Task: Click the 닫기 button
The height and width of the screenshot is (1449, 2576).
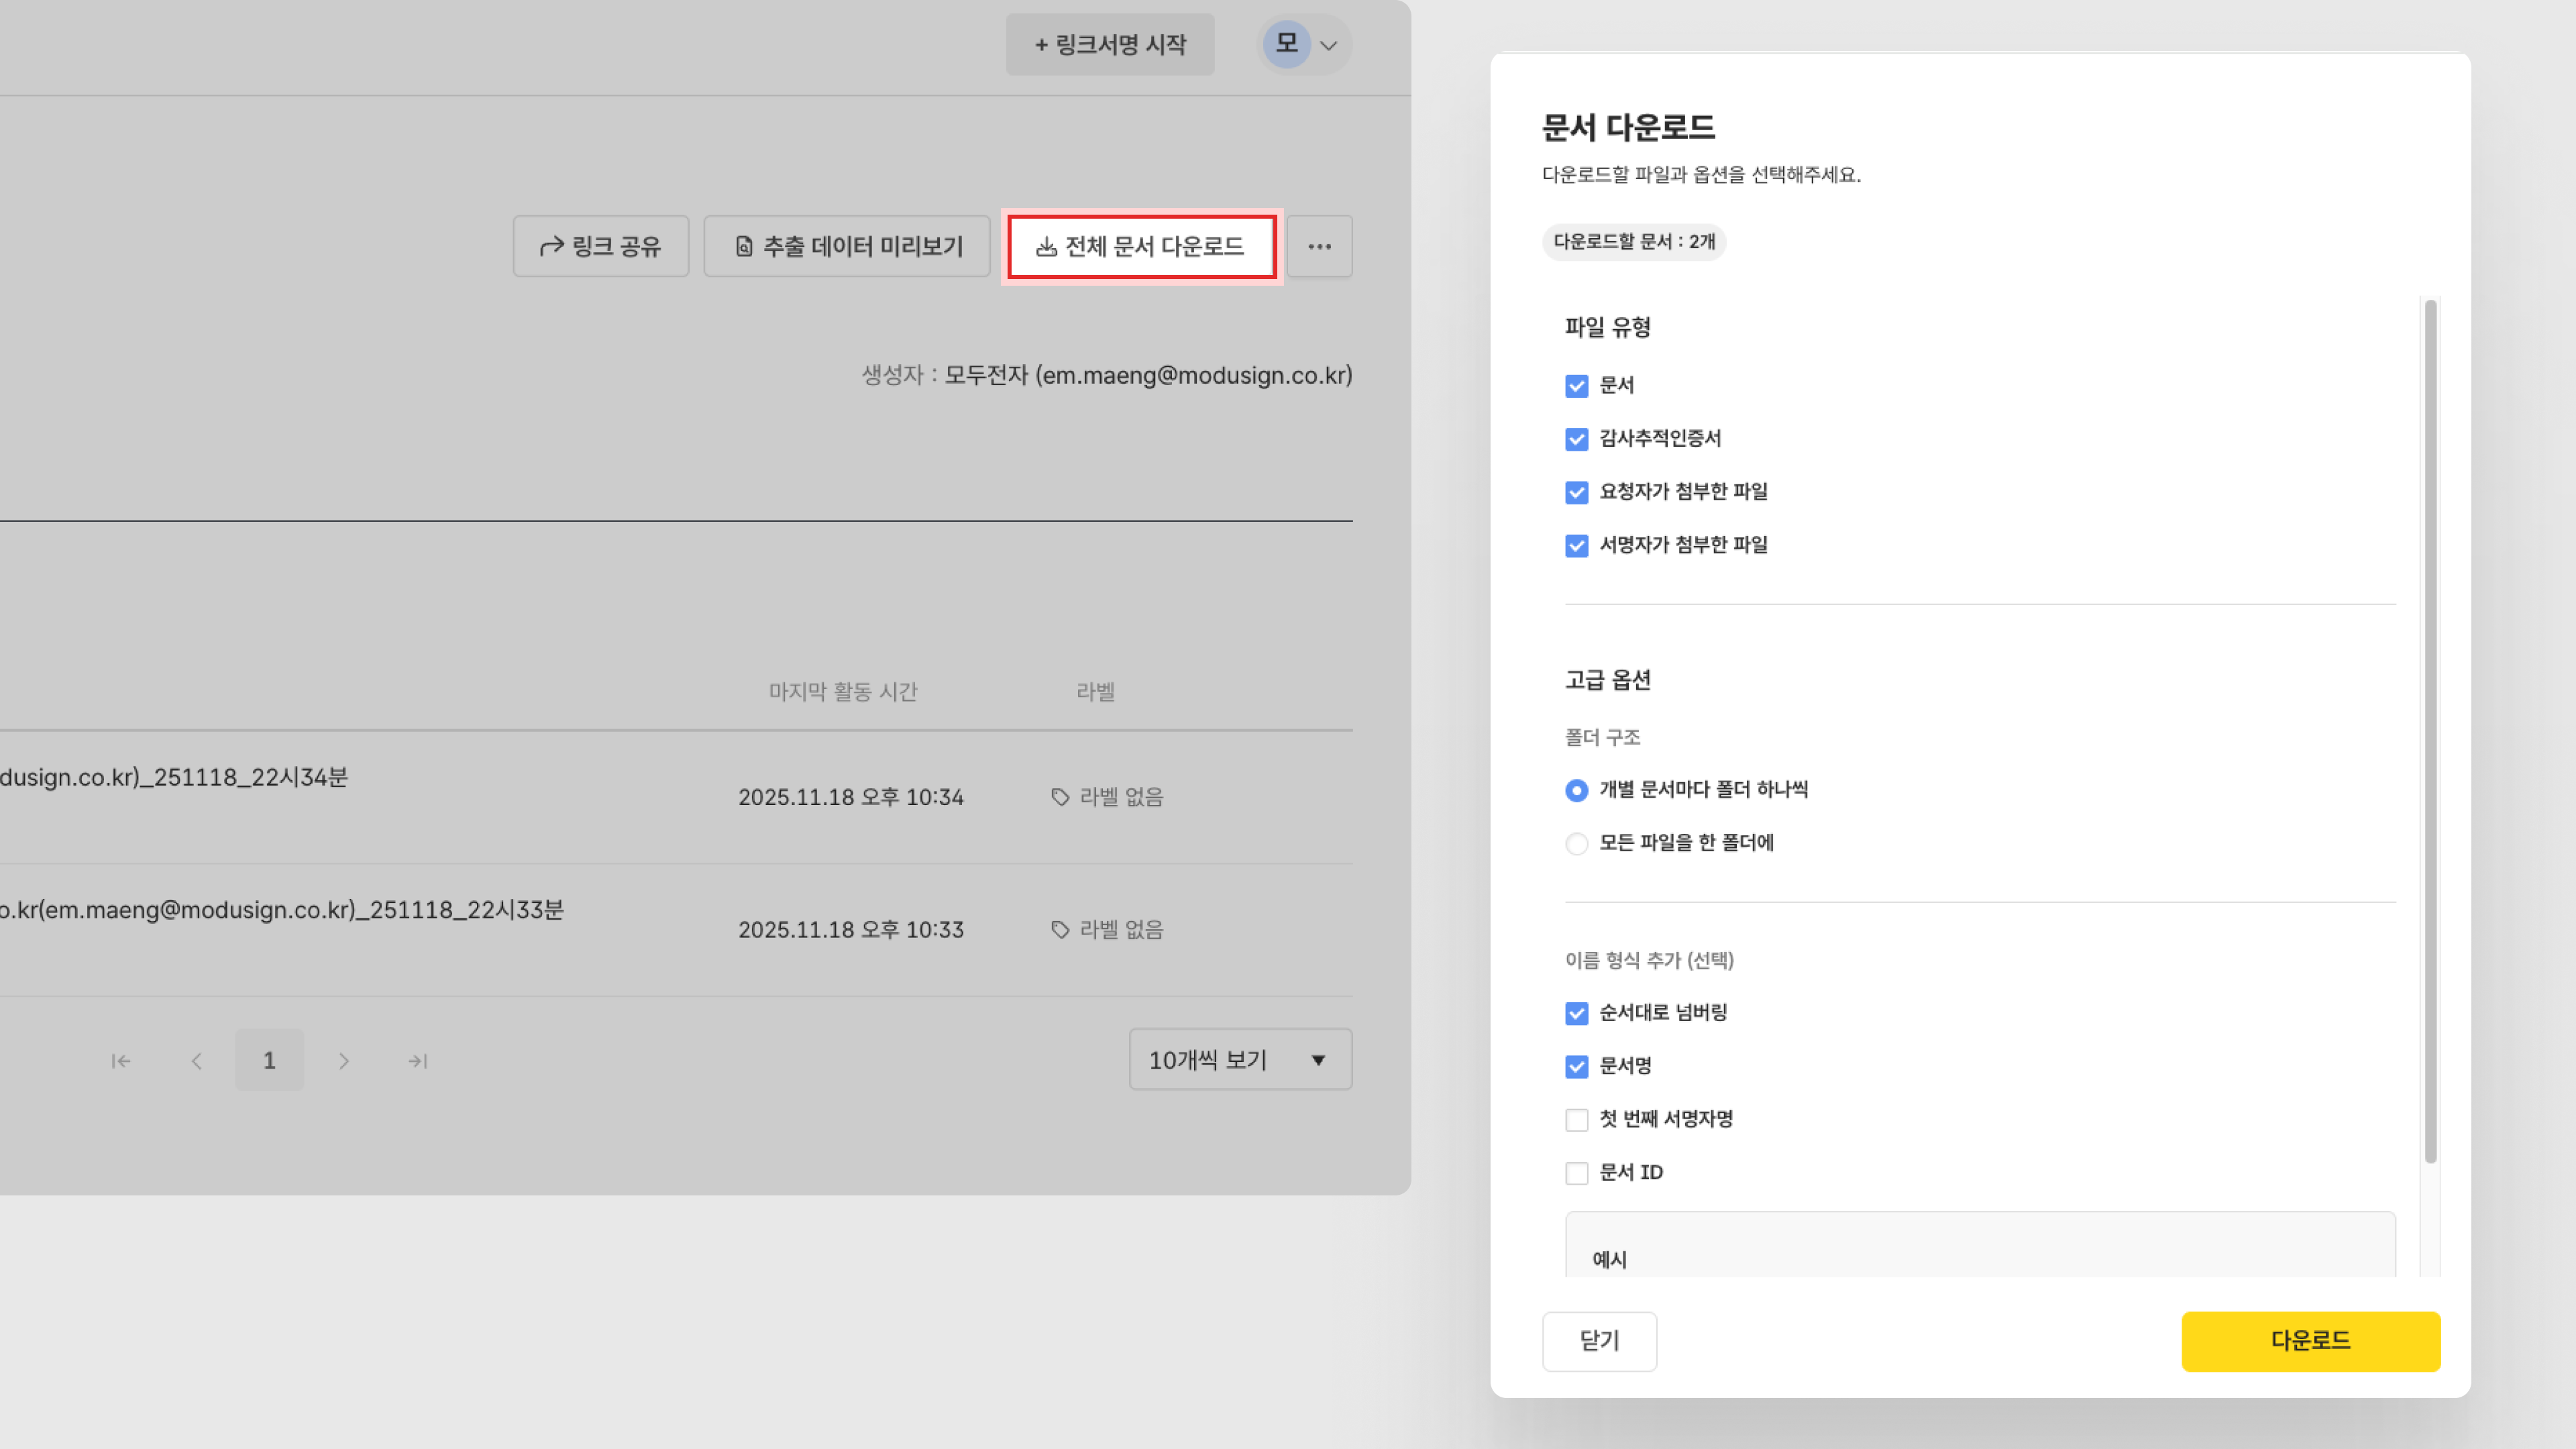Action: [1599, 1341]
